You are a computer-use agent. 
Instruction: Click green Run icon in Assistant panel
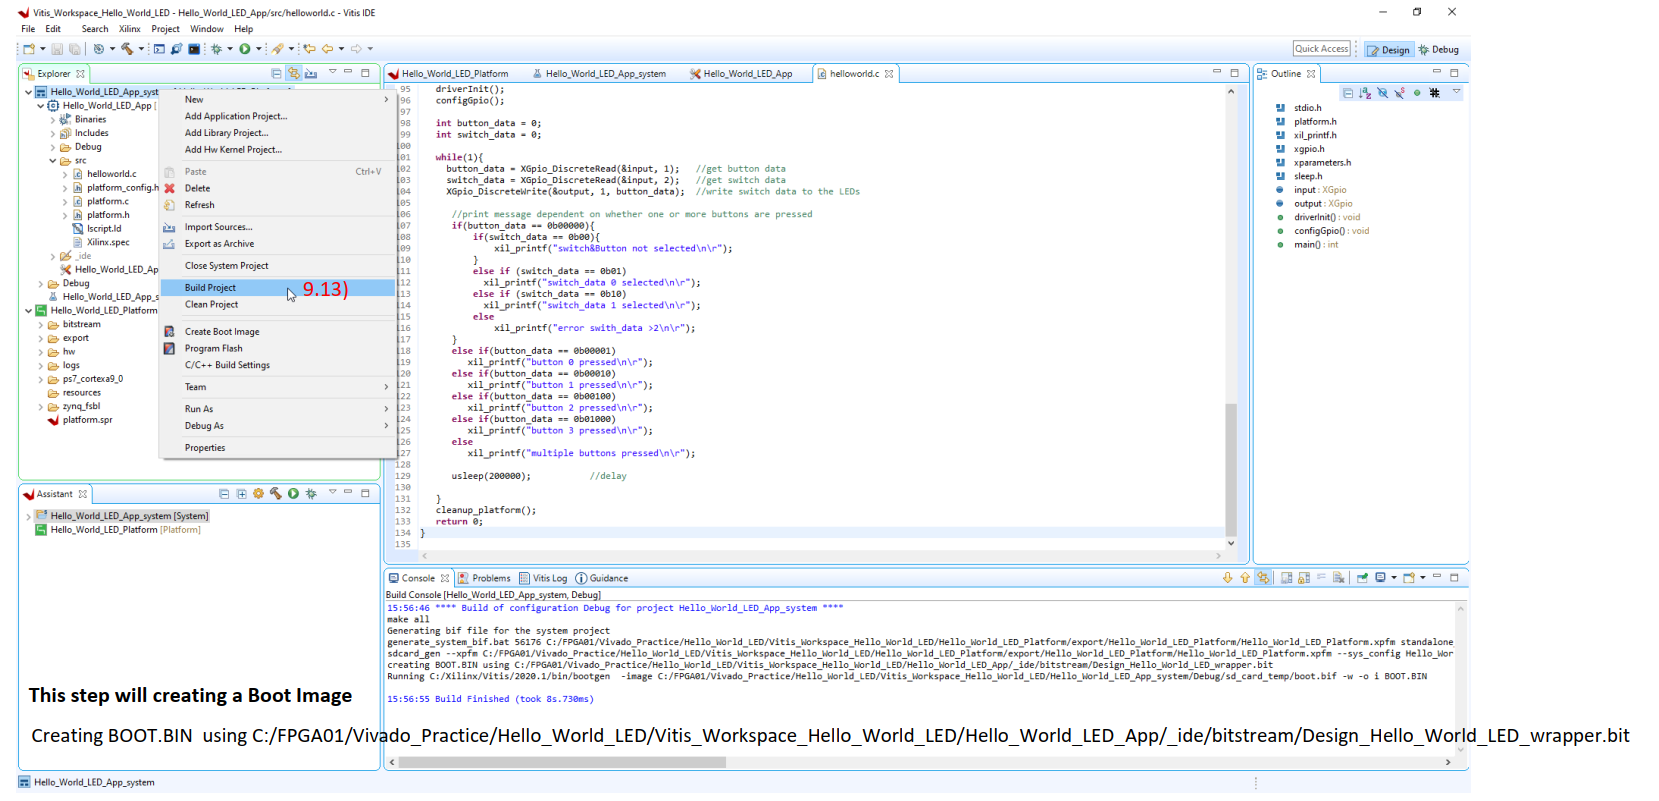tap(293, 494)
